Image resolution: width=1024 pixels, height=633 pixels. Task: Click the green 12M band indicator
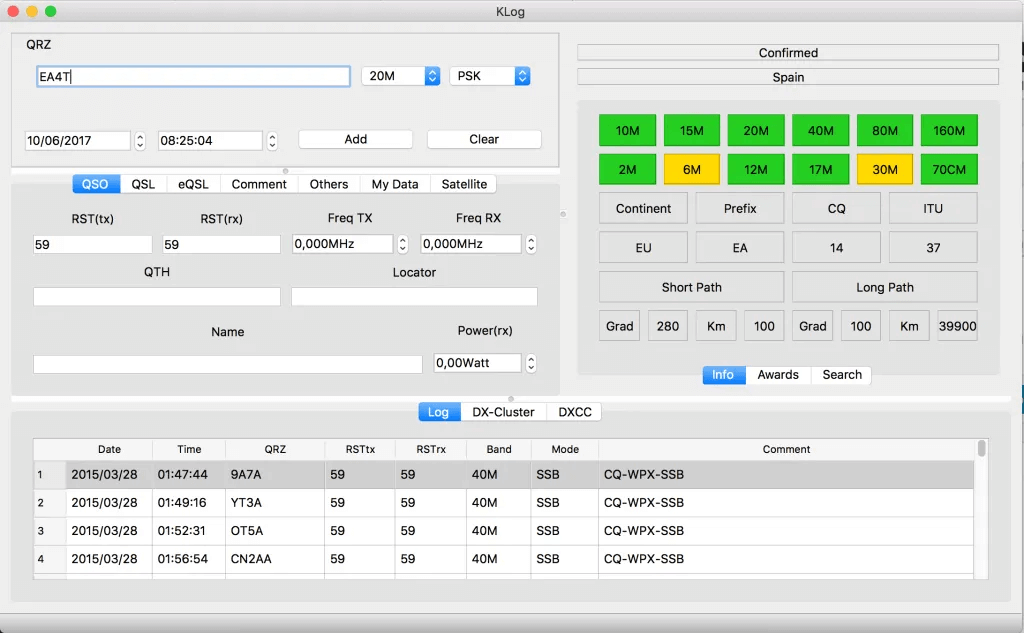(x=756, y=170)
